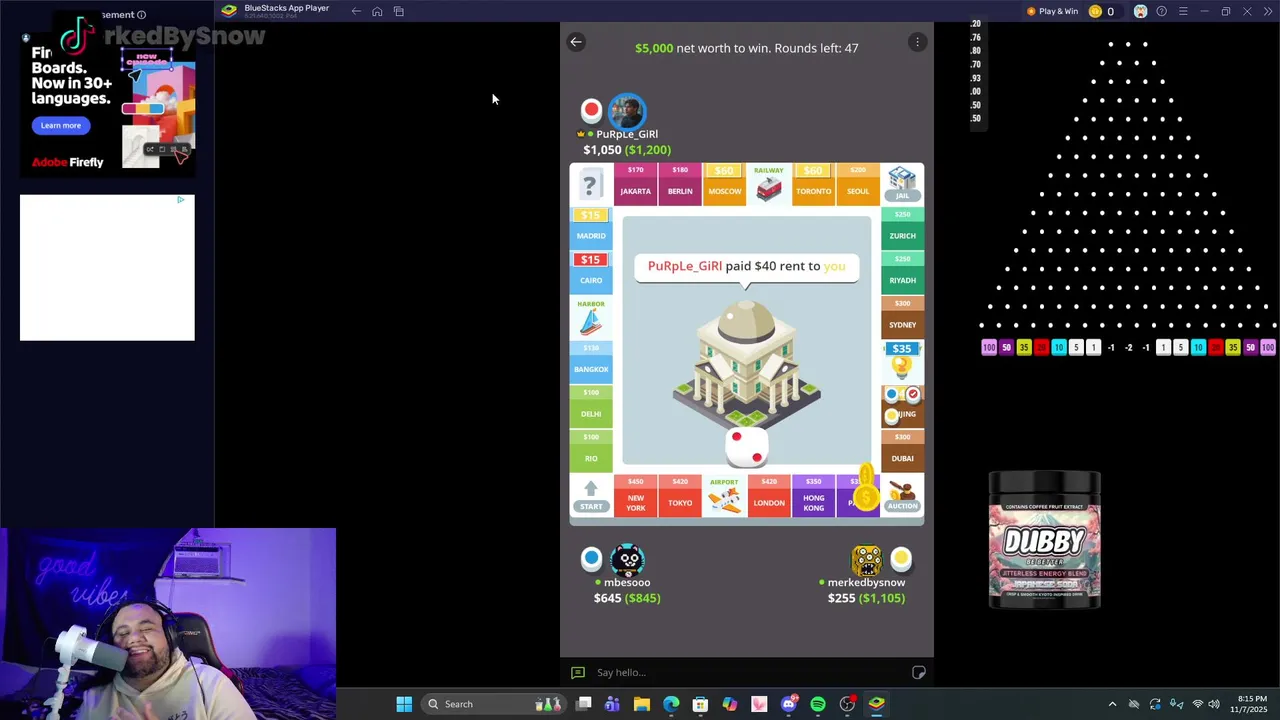The height and width of the screenshot is (720, 1280).
Task: Select the London property tile
Action: click(768, 496)
